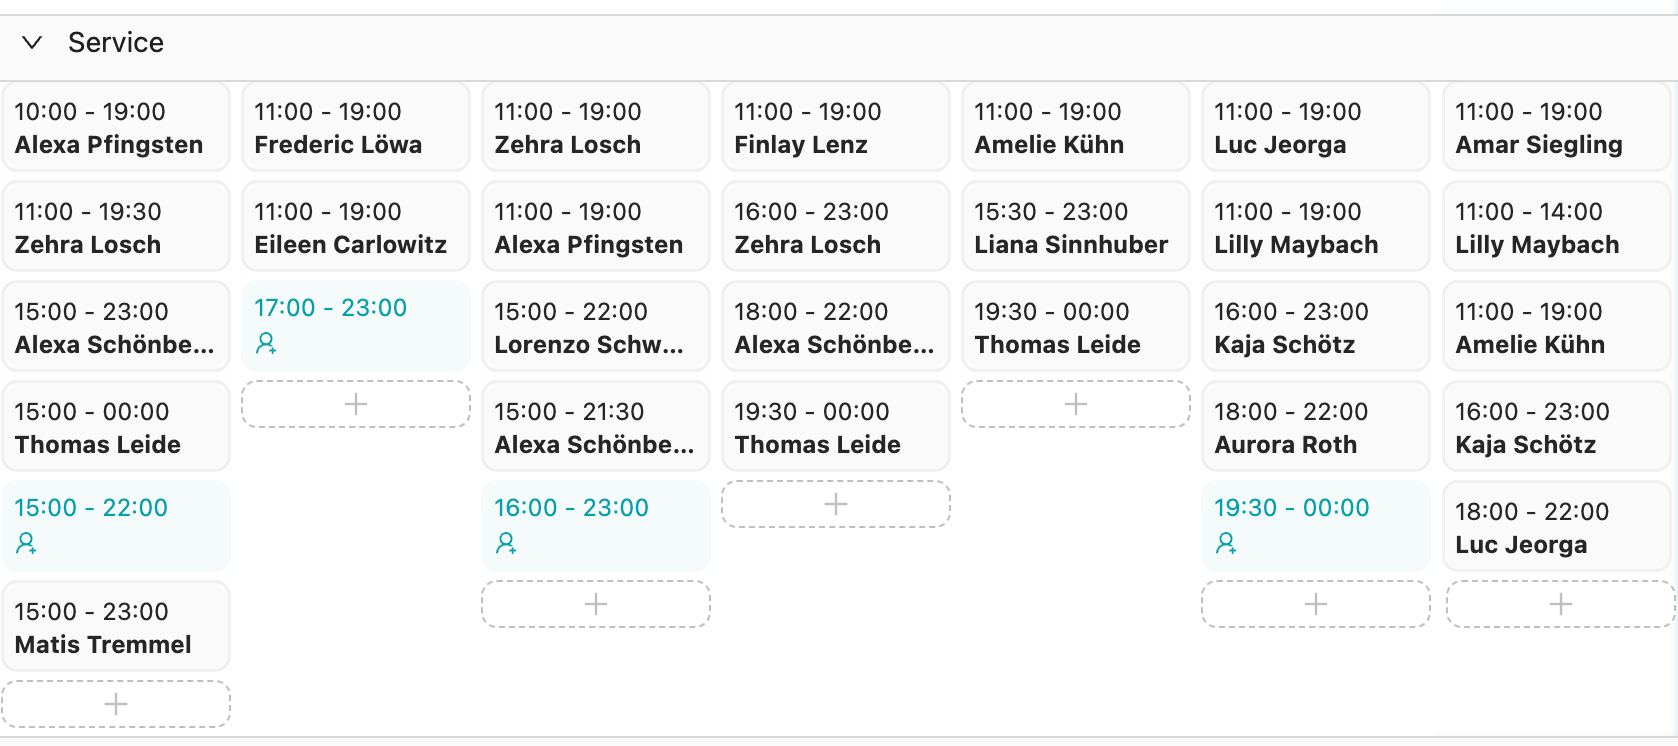
Task: Add shift below Luc Jeorga 18:00 - 22:00
Action: coord(1560,604)
